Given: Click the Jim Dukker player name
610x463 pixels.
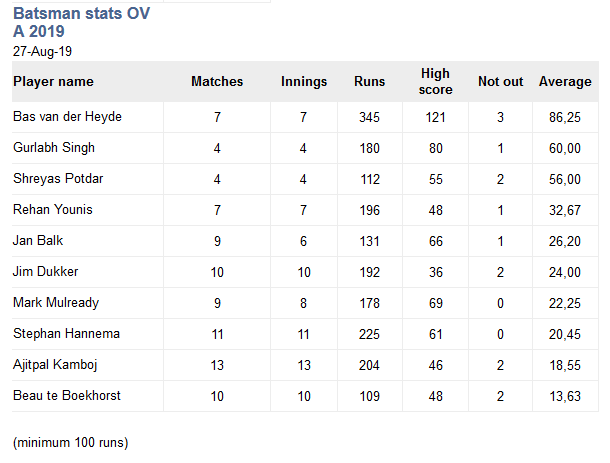Looking at the screenshot, I should click(46, 272).
